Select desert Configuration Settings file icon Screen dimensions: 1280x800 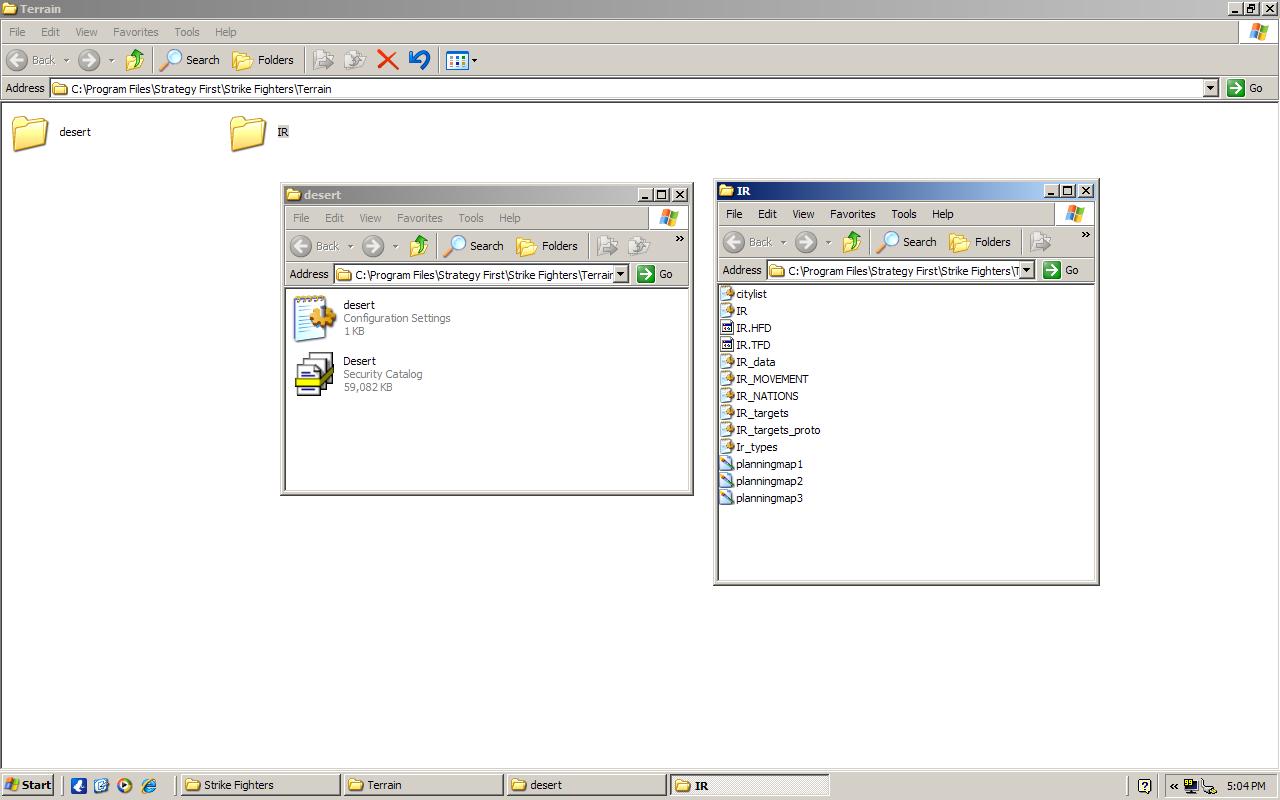(314, 318)
